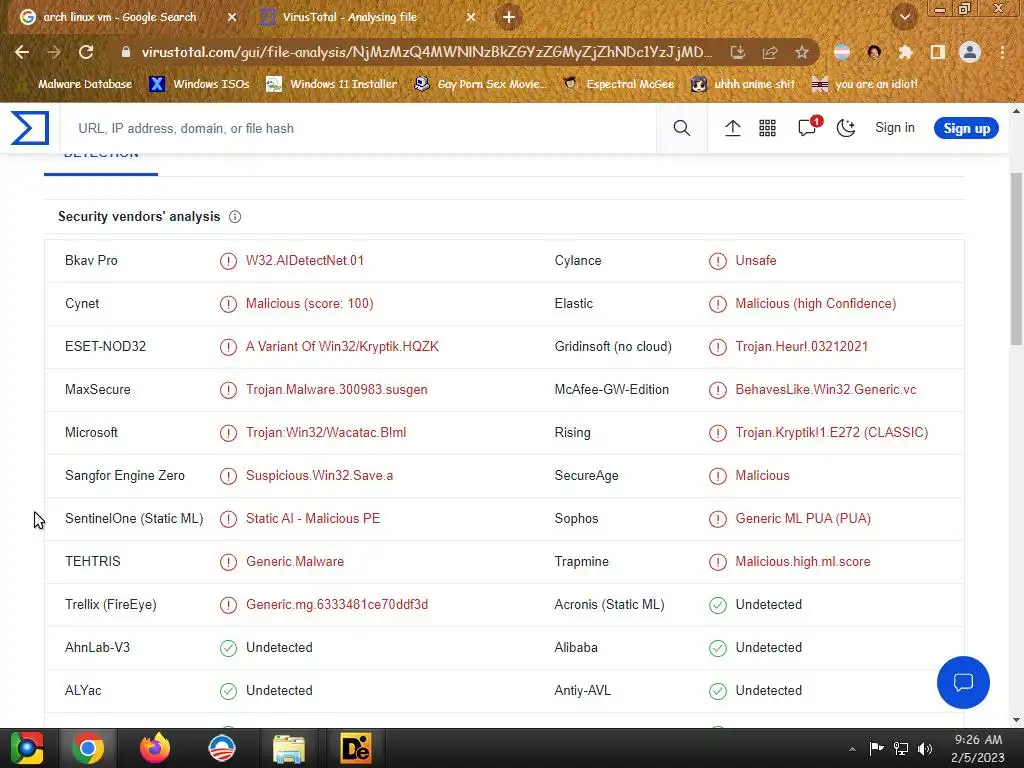This screenshot has width=1024, height=768.
Task: Open file manager folder taskbar icon
Action: click(x=289, y=748)
